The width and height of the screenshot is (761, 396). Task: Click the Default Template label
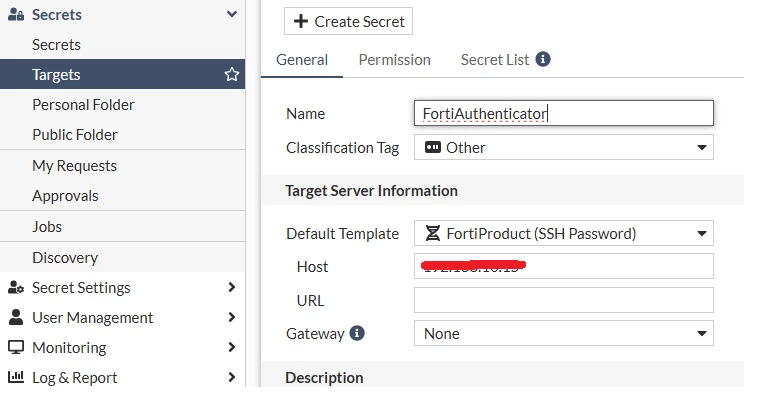[x=342, y=233]
